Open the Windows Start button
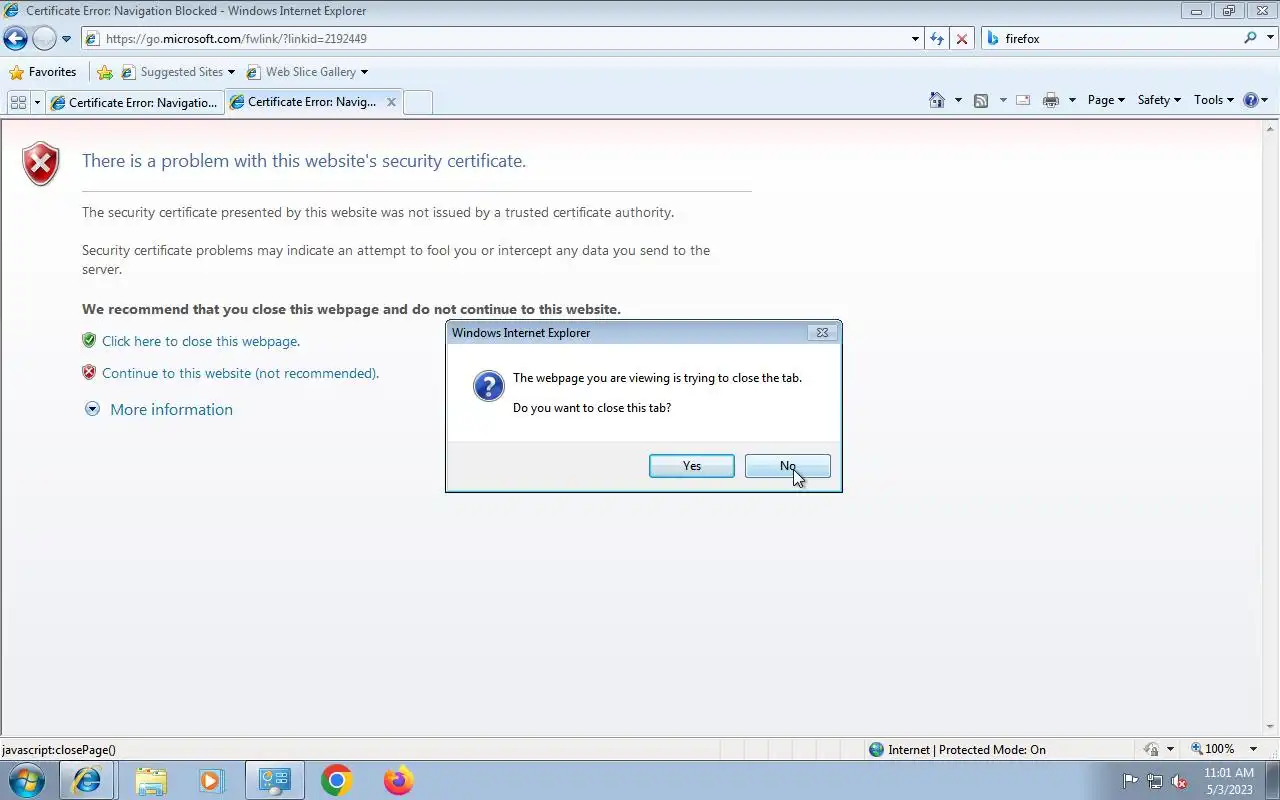This screenshot has height=800, width=1280. click(x=26, y=780)
